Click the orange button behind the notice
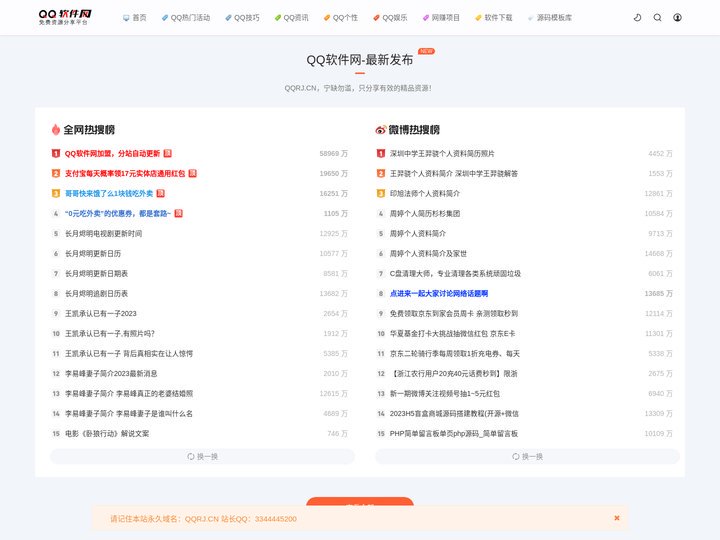The height and width of the screenshot is (540, 720). click(360, 501)
